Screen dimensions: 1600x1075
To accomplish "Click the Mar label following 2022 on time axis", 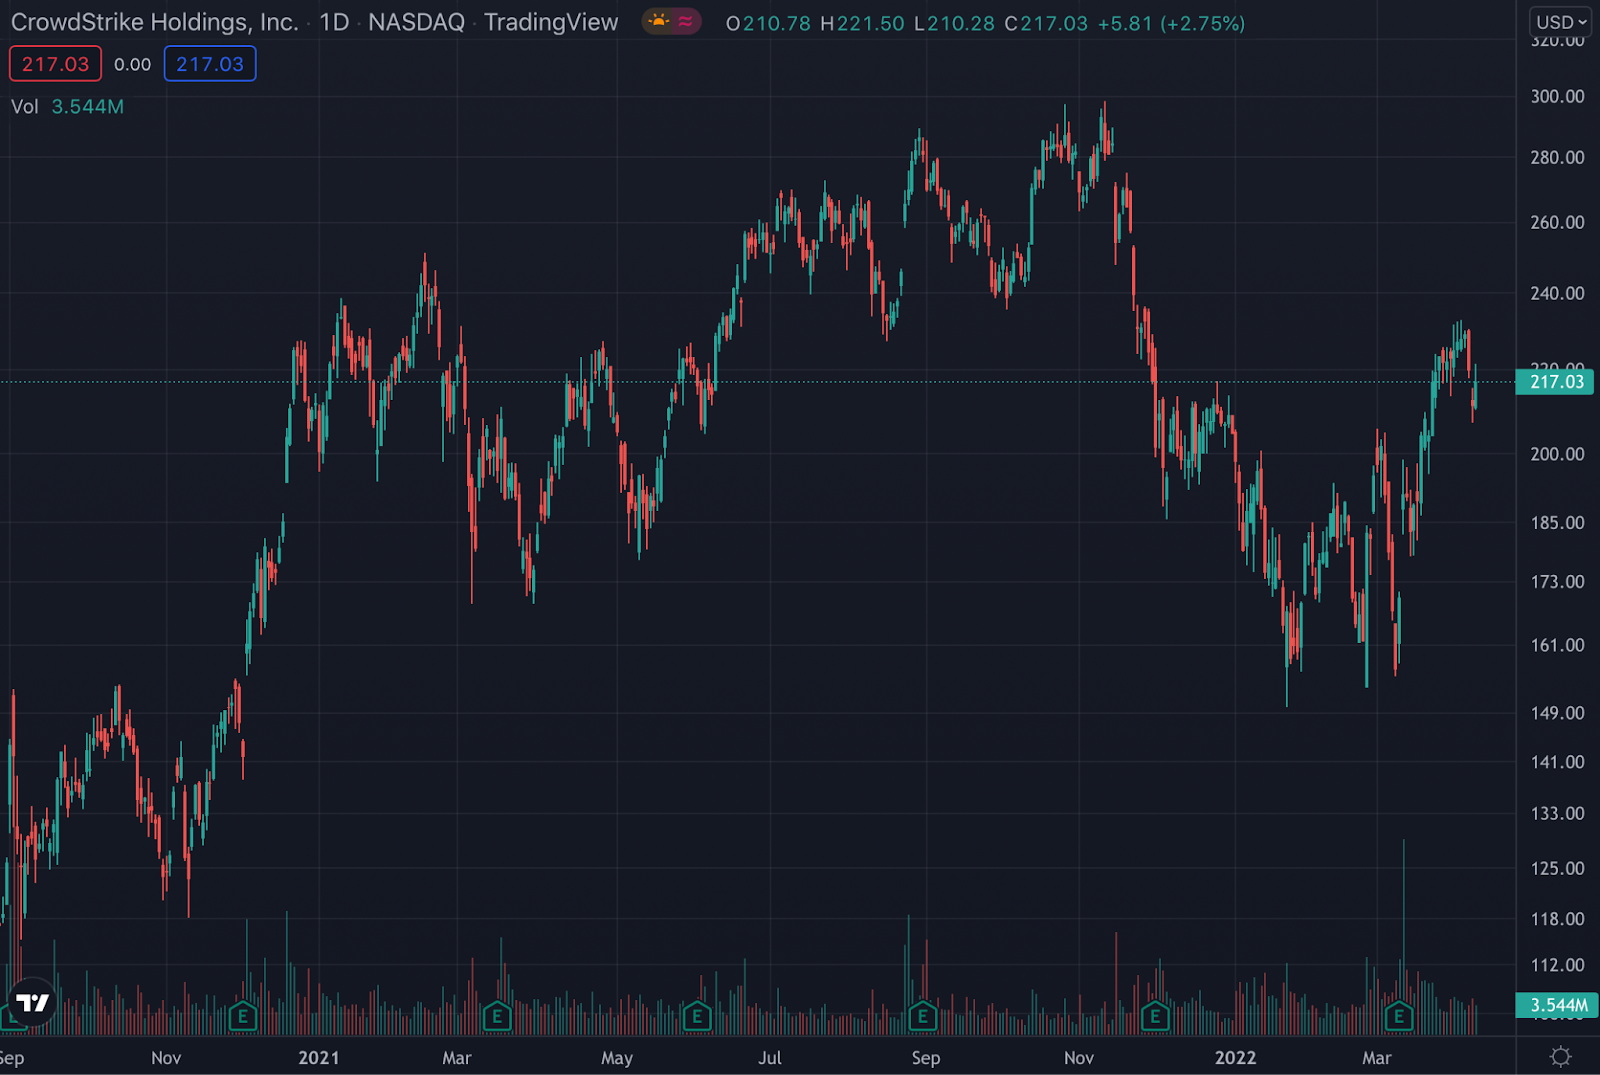I will (1377, 1057).
